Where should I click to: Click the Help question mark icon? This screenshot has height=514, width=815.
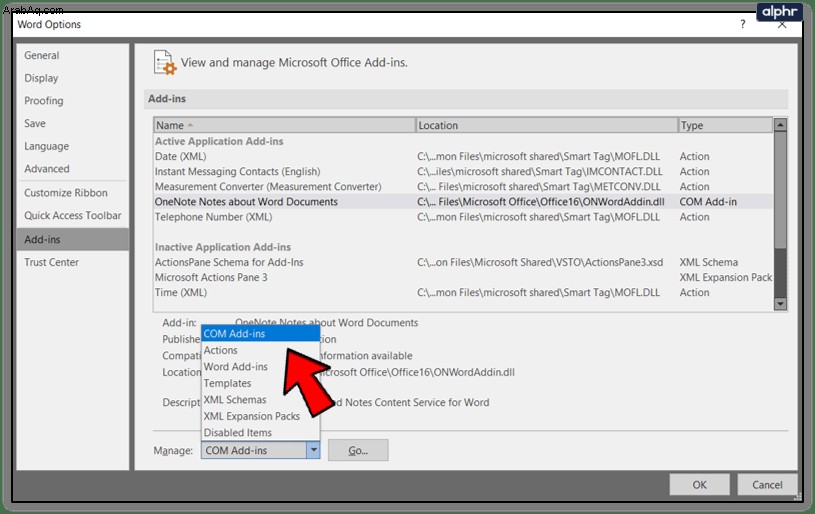click(x=743, y=24)
